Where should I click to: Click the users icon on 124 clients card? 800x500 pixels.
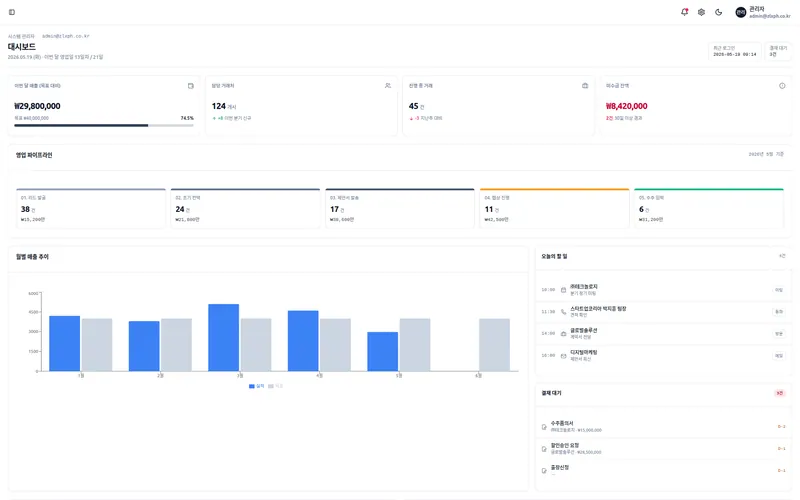coord(388,86)
